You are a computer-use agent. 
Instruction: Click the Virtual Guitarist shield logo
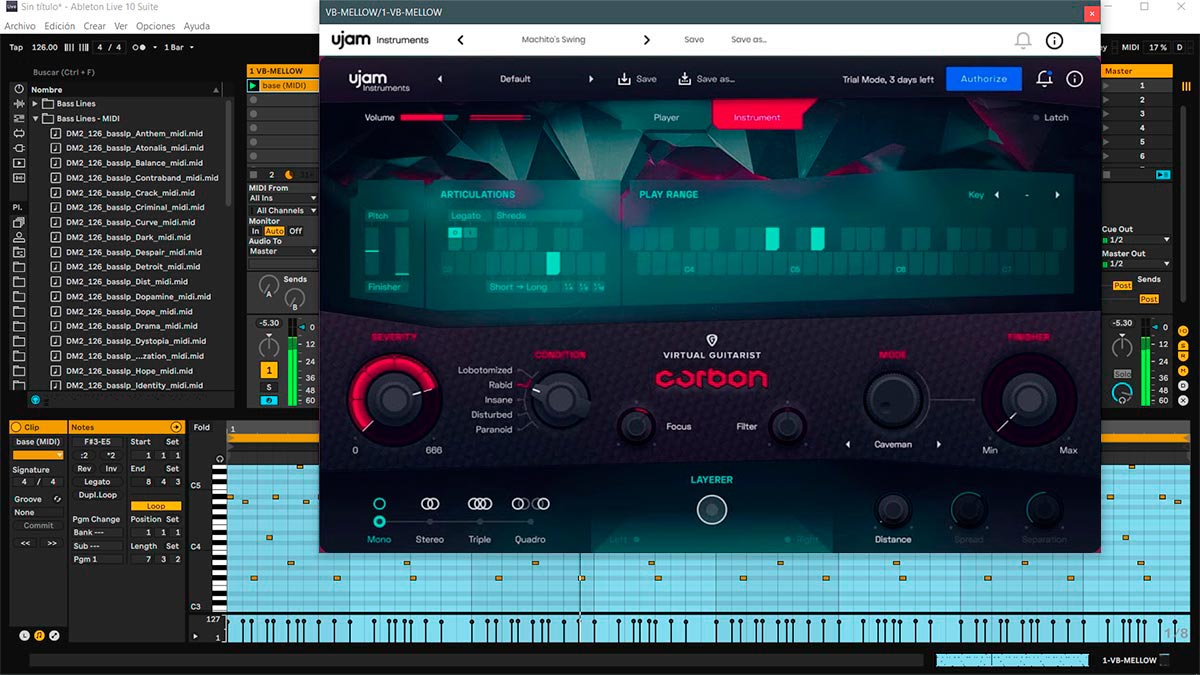click(712, 341)
